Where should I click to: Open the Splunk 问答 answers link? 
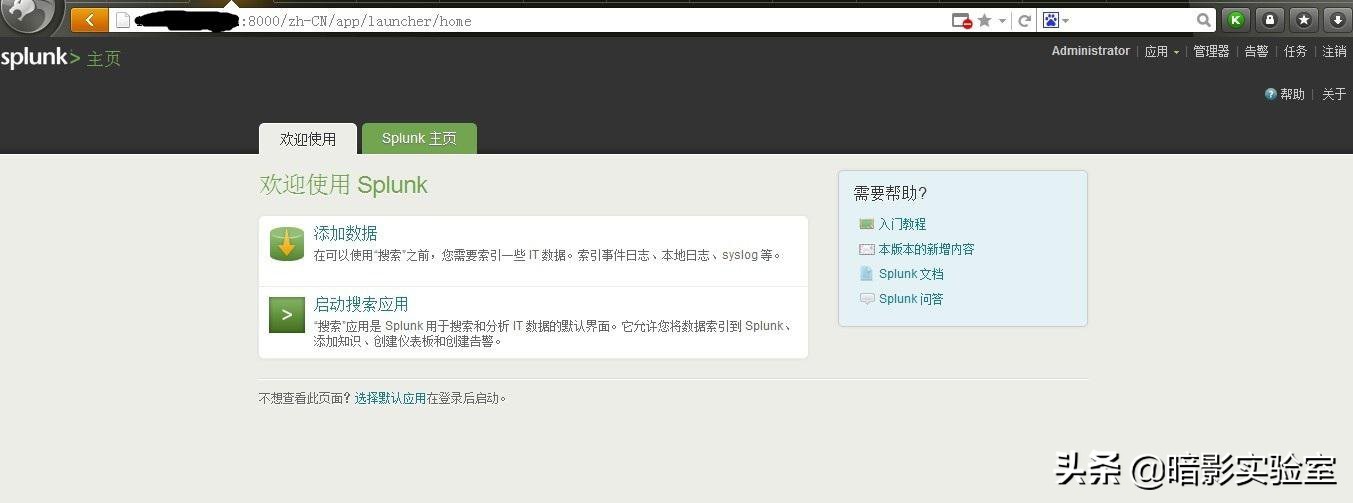point(911,299)
